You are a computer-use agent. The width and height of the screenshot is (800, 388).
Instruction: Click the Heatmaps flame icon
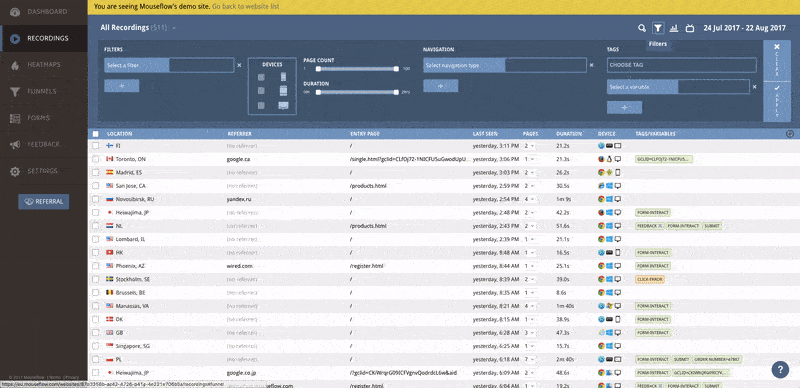[15, 65]
